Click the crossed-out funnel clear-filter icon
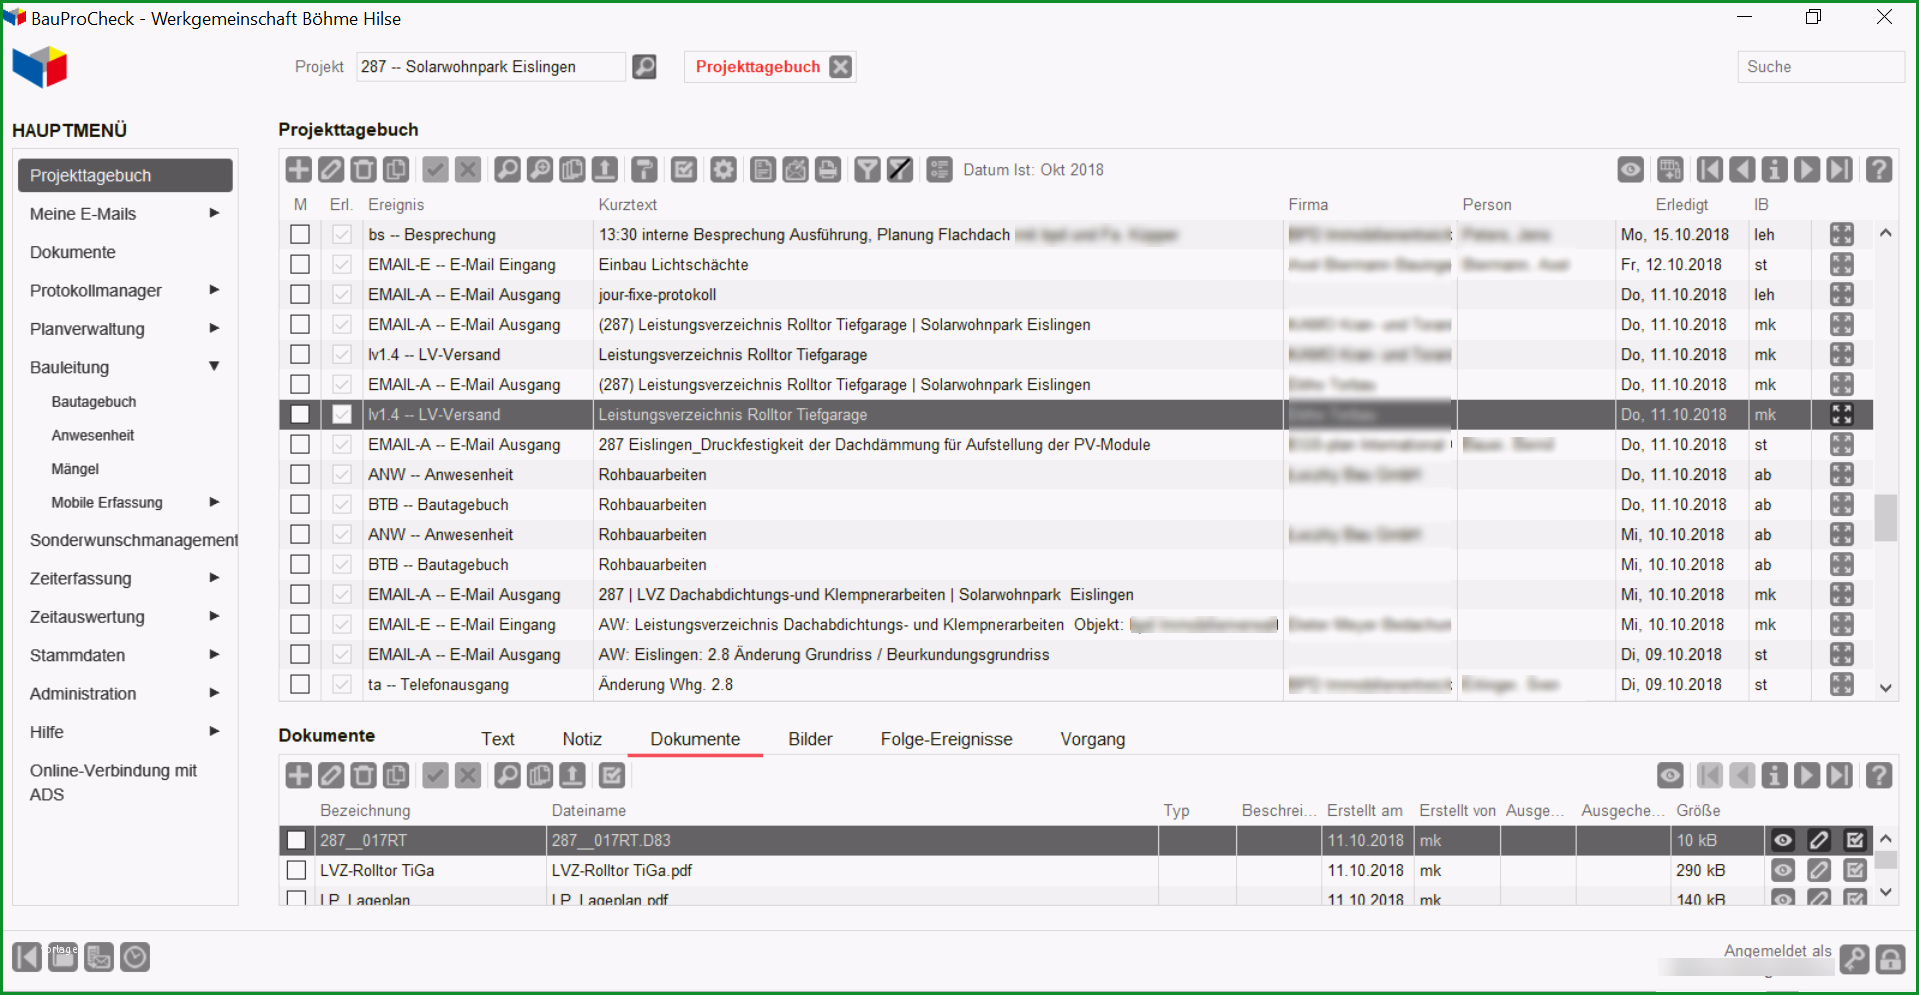The width and height of the screenshot is (1919, 995). coord(900,169)
